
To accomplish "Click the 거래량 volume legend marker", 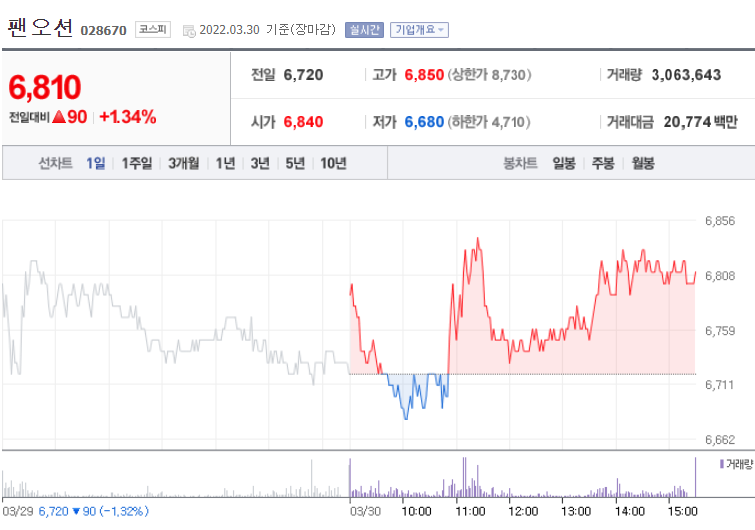I will tap(722, 464).
